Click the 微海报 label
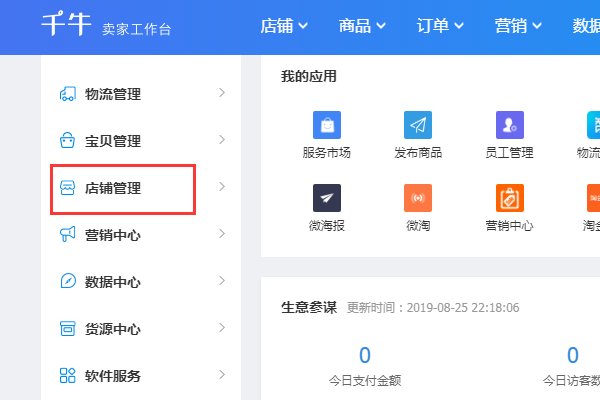Screen dimensions: 600x400 tap(327, 226)
